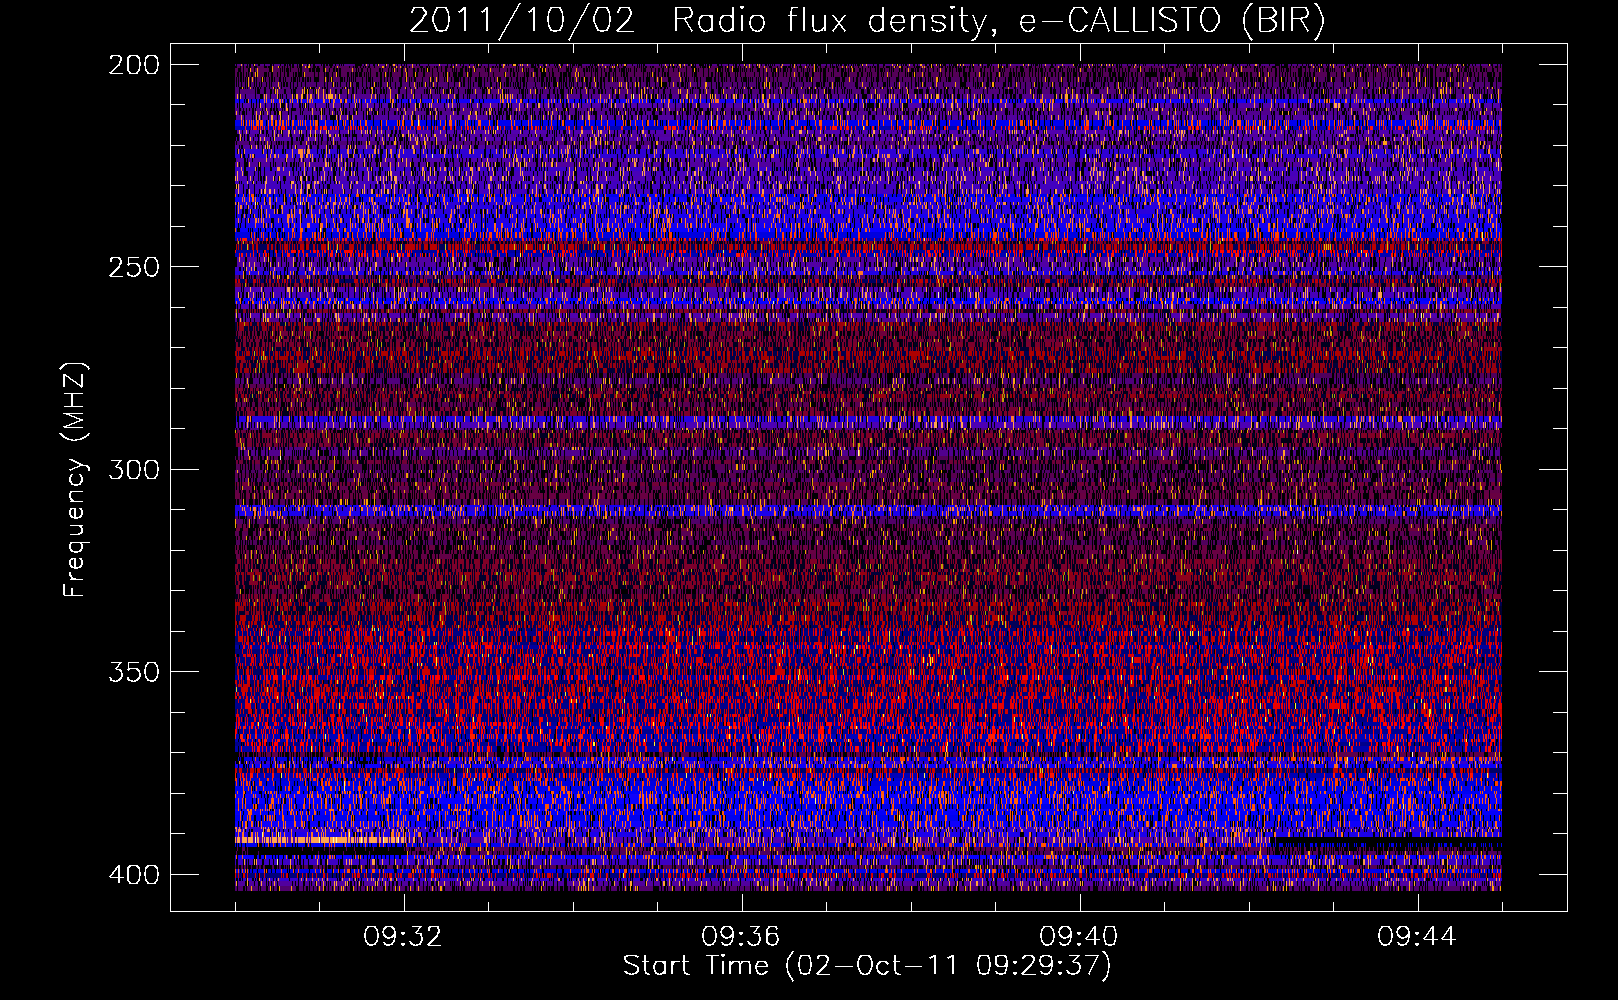The image size is (1618, 1000).
Task: Click the 350 frequency tick label
Action: (134, 672)
